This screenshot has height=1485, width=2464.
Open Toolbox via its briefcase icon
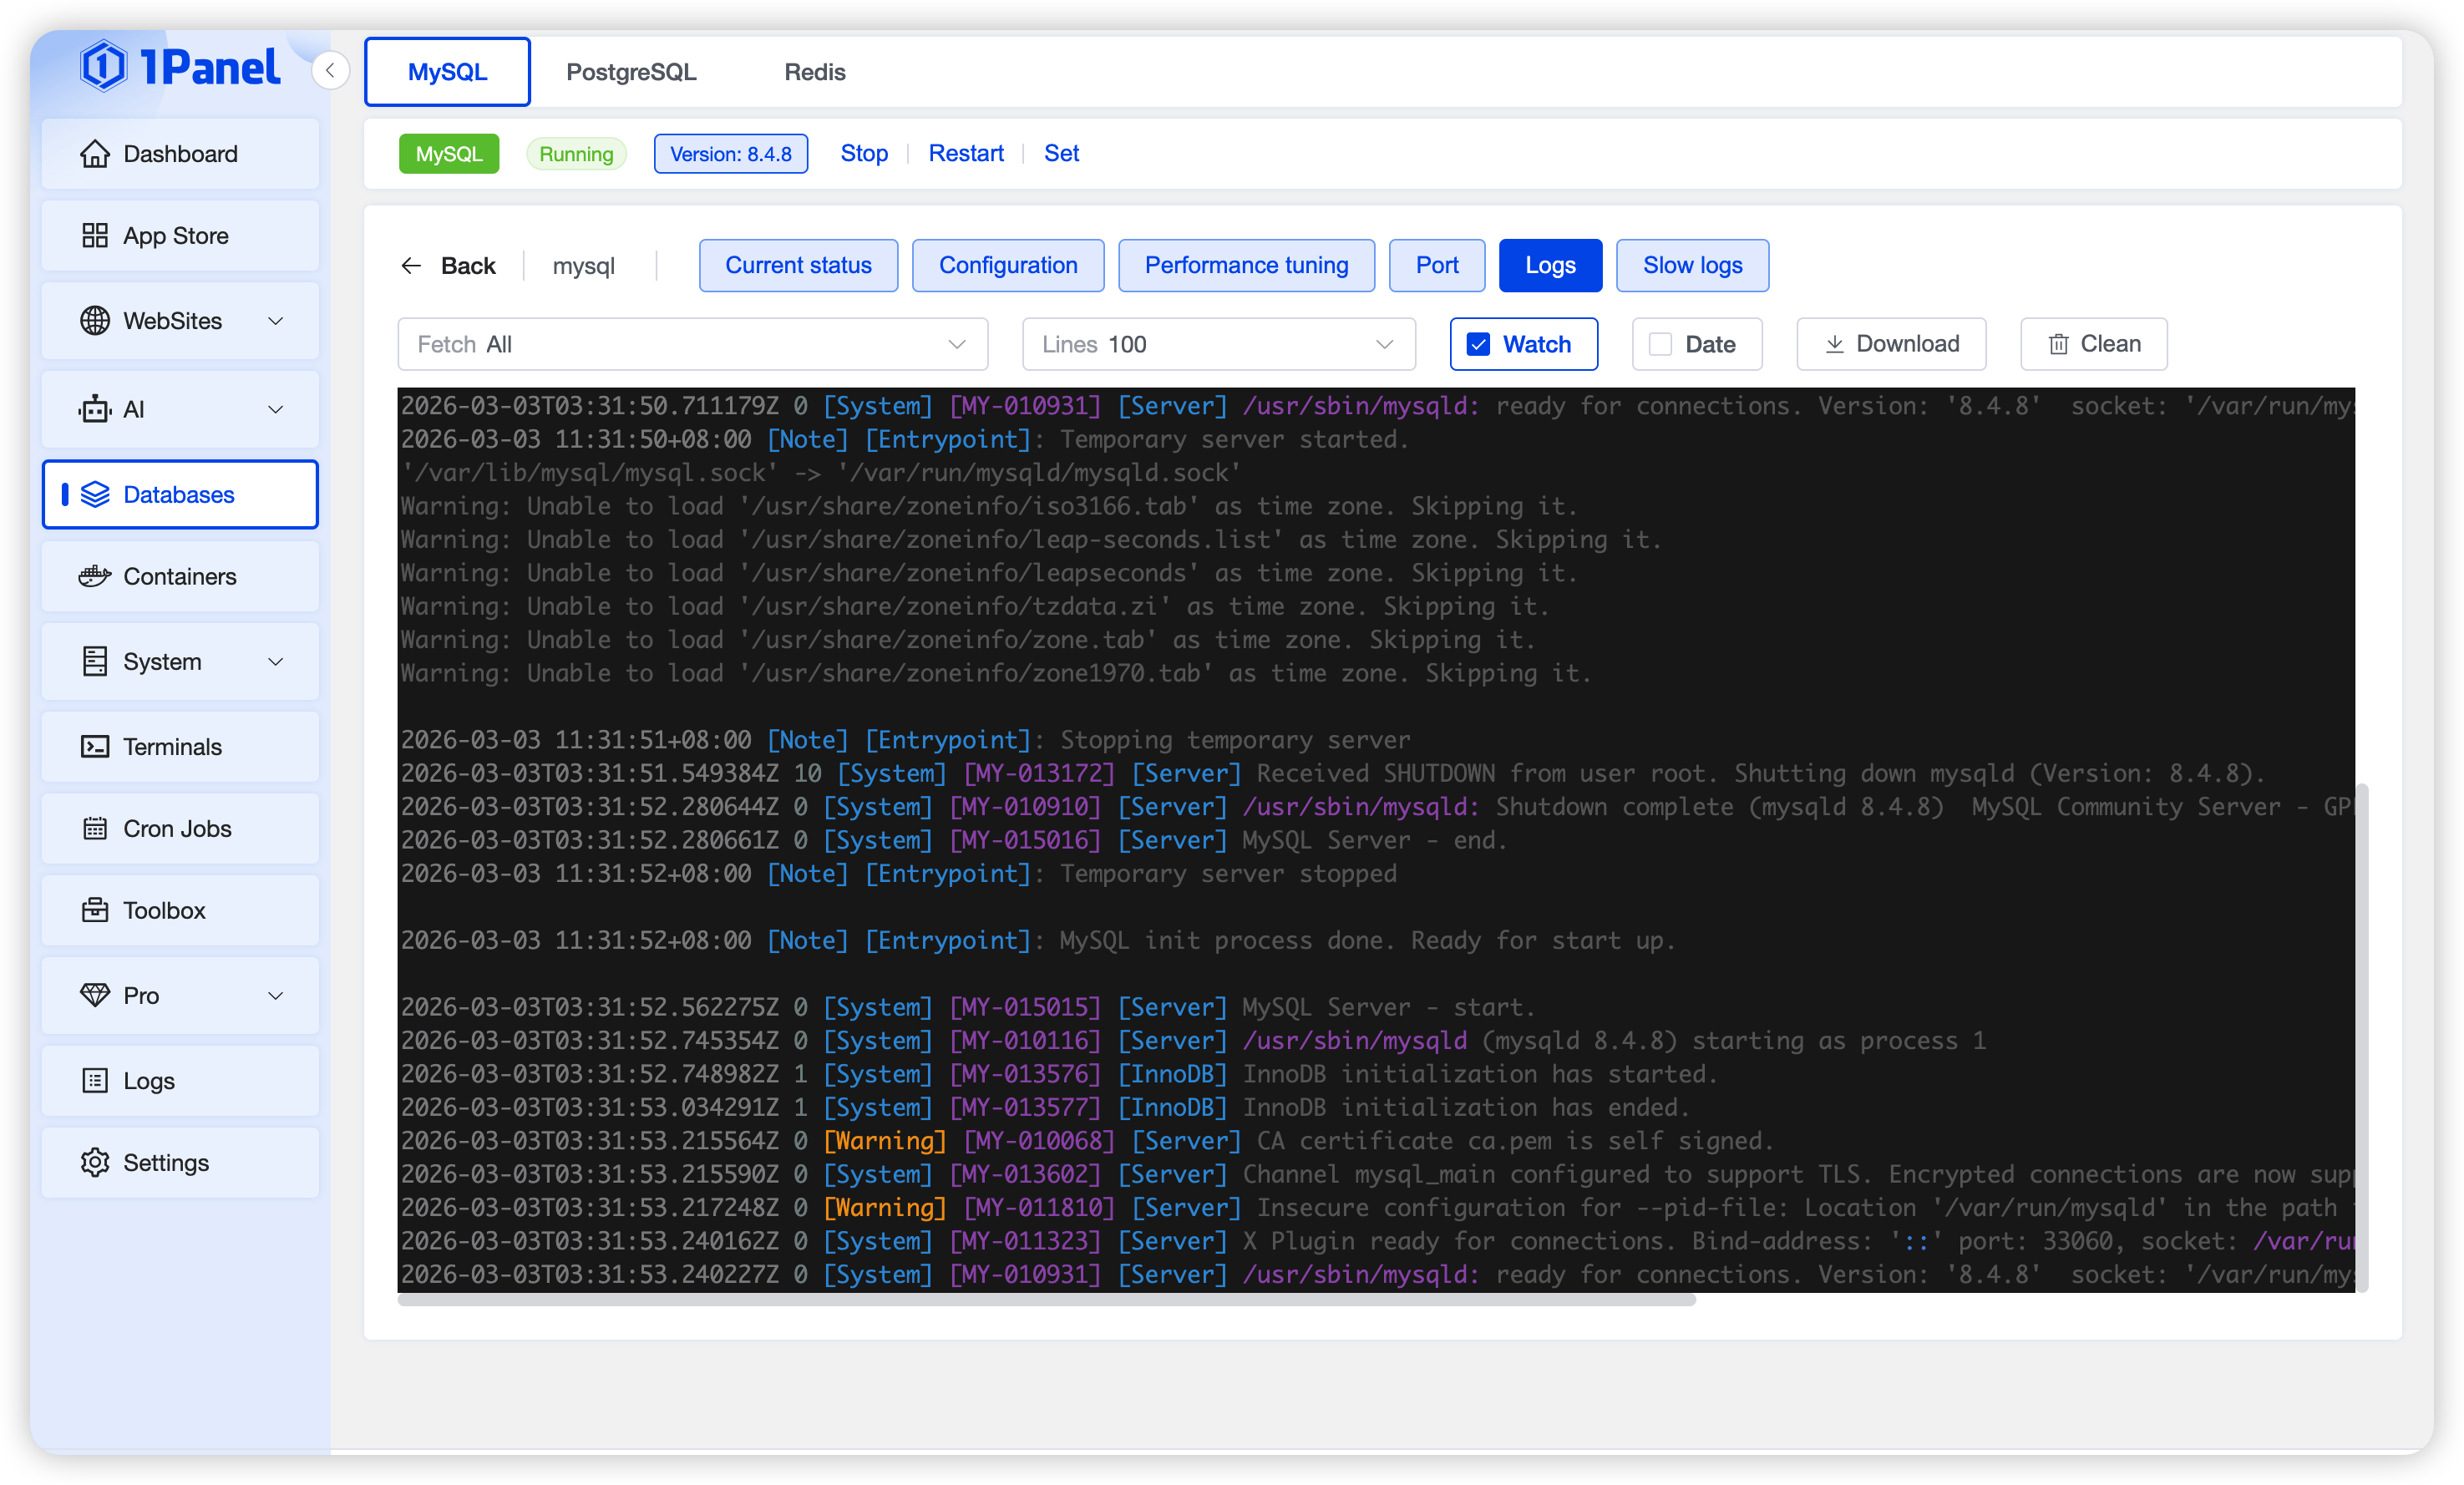click(95, 911)
